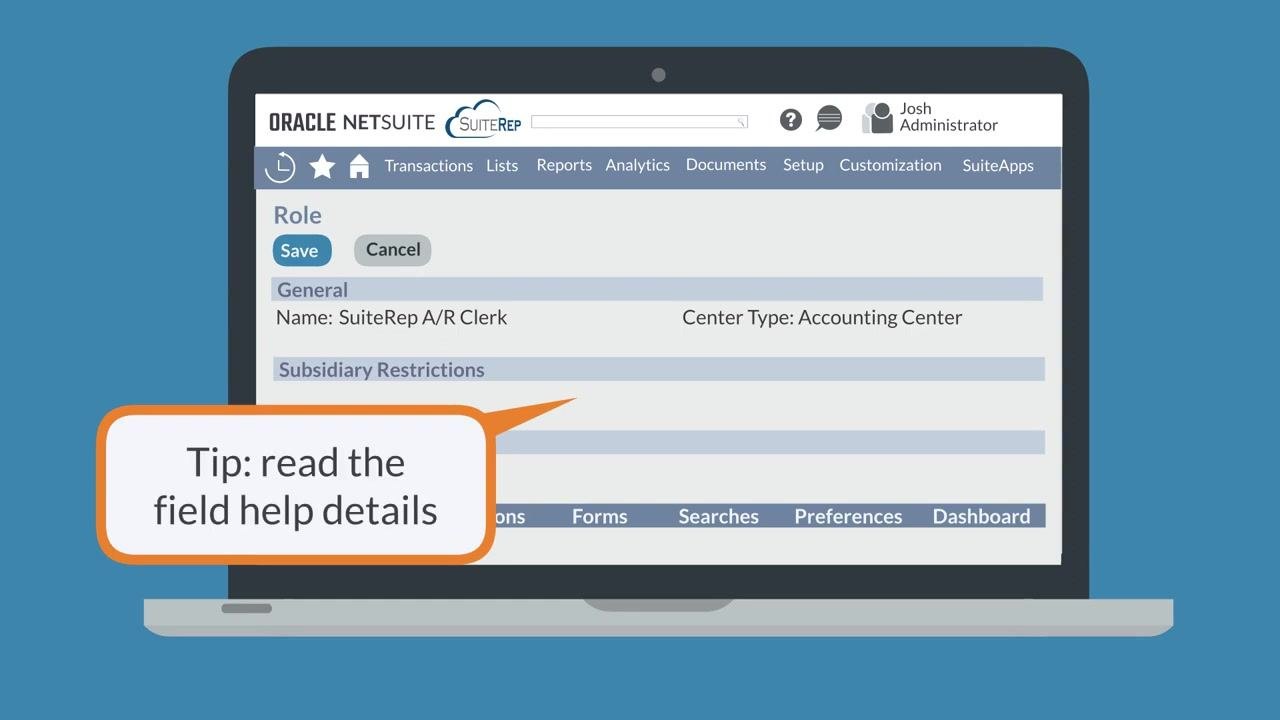
Task: Click the user role avatar icon
Action: pyautogui.click(x=877, y=118)
